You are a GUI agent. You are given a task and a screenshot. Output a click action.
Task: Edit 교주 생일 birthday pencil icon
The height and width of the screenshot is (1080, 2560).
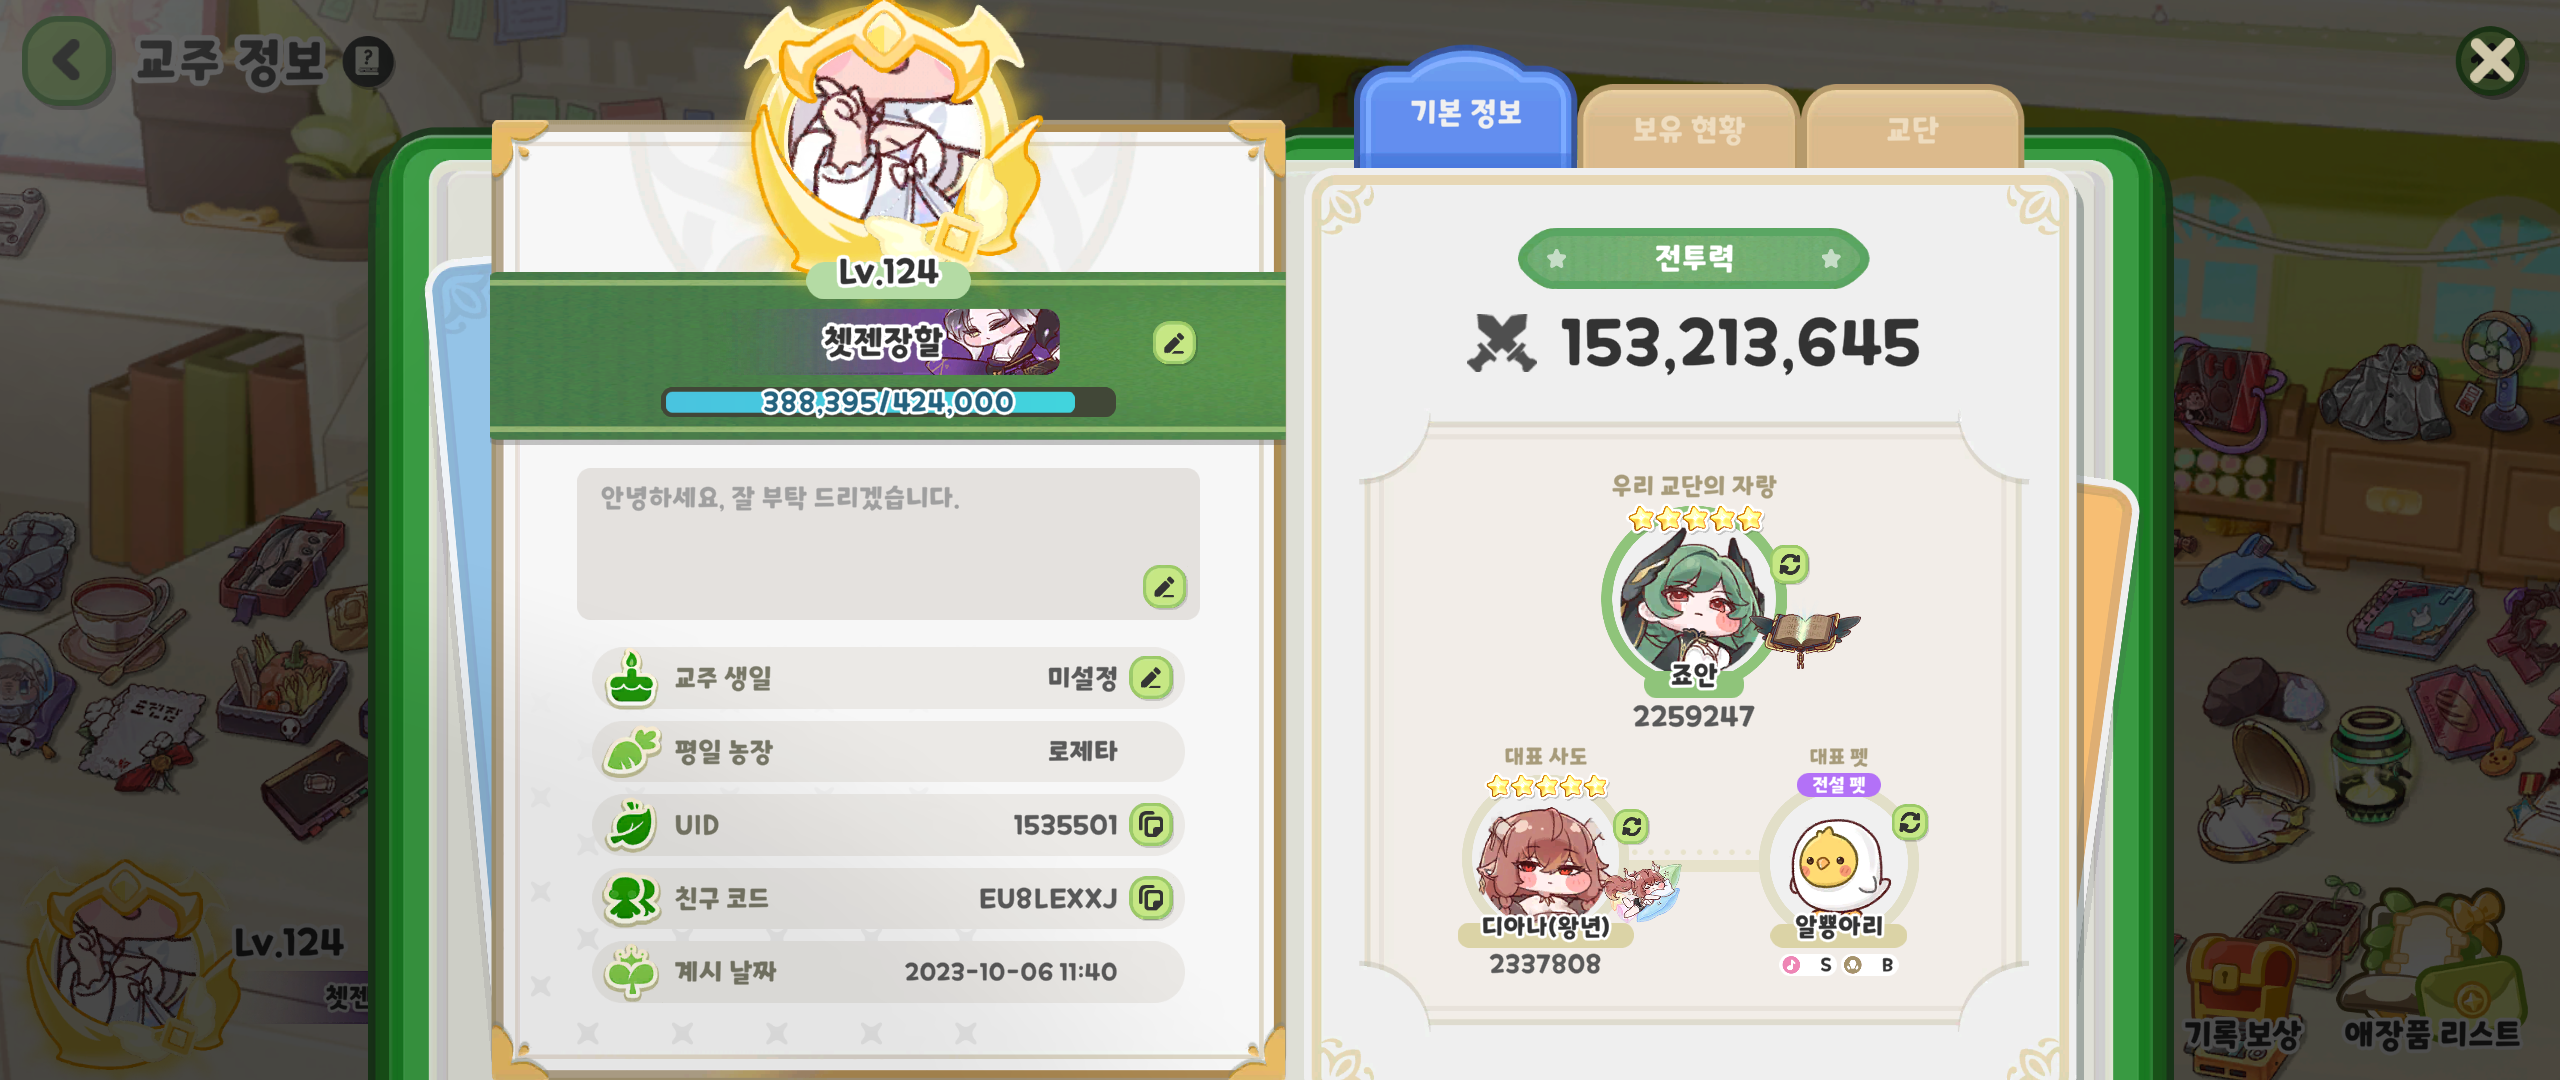(1151, 678)
